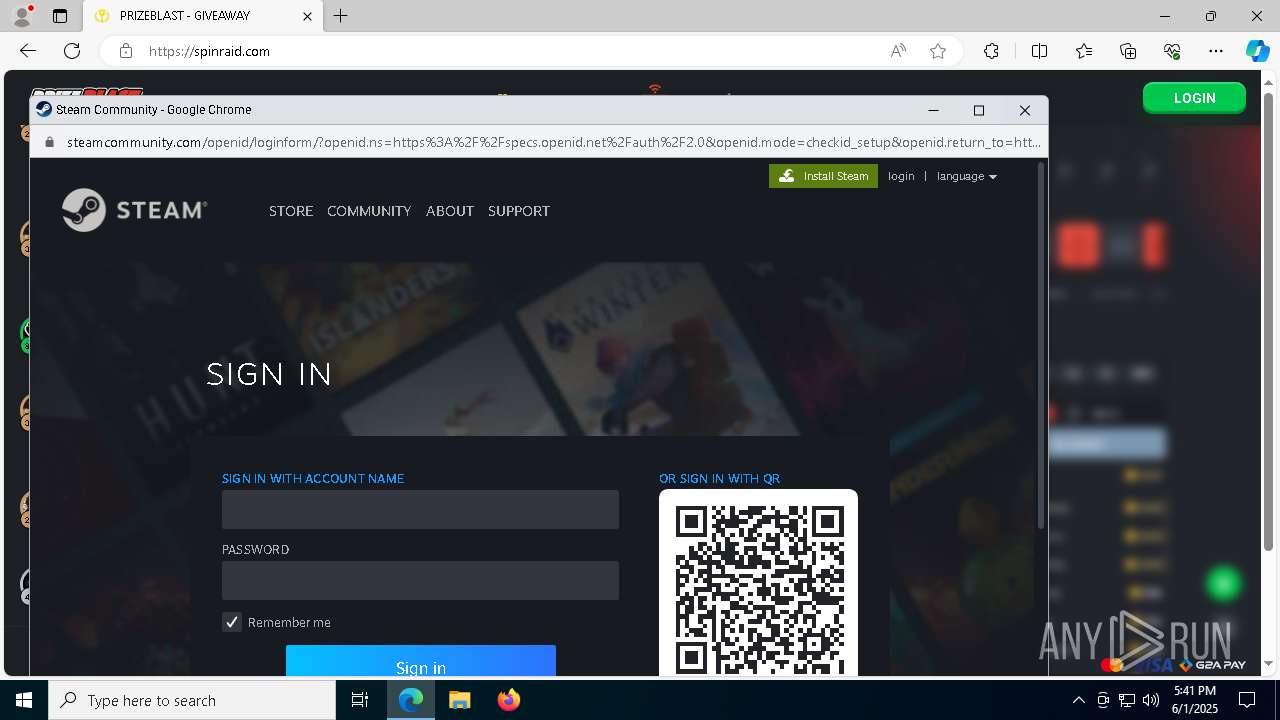This screenshot has width=1280, height=720.
Task: Click the account name input field
Action: [x=420, y=510]
